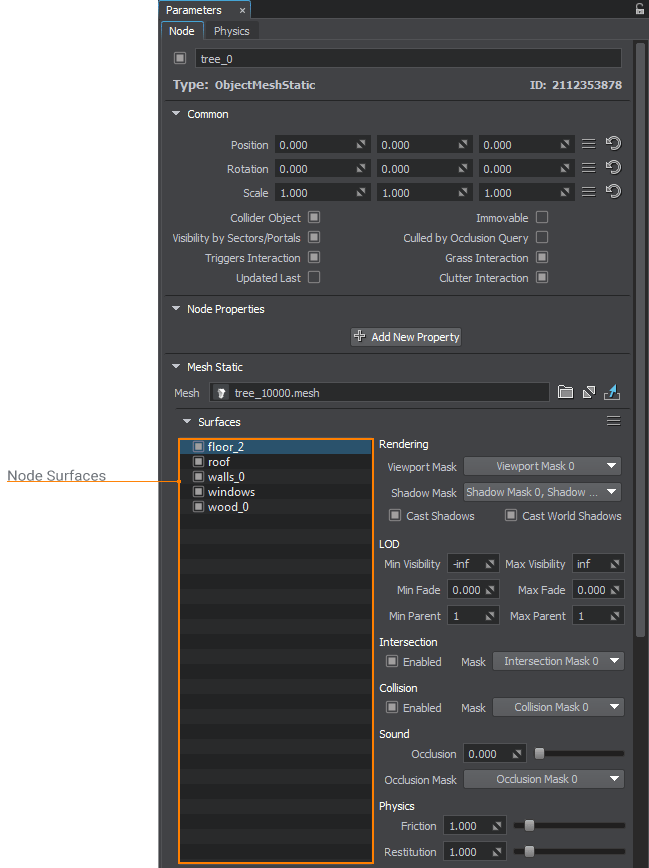Click the Add New Property button

tap(406, 337)
